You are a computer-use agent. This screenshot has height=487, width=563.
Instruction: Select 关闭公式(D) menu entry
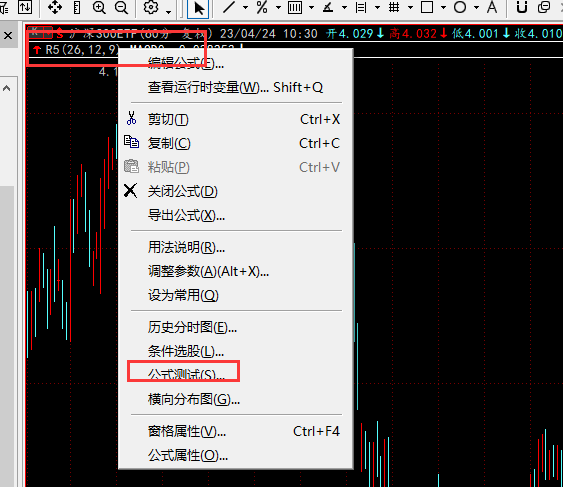coord(236,191)
